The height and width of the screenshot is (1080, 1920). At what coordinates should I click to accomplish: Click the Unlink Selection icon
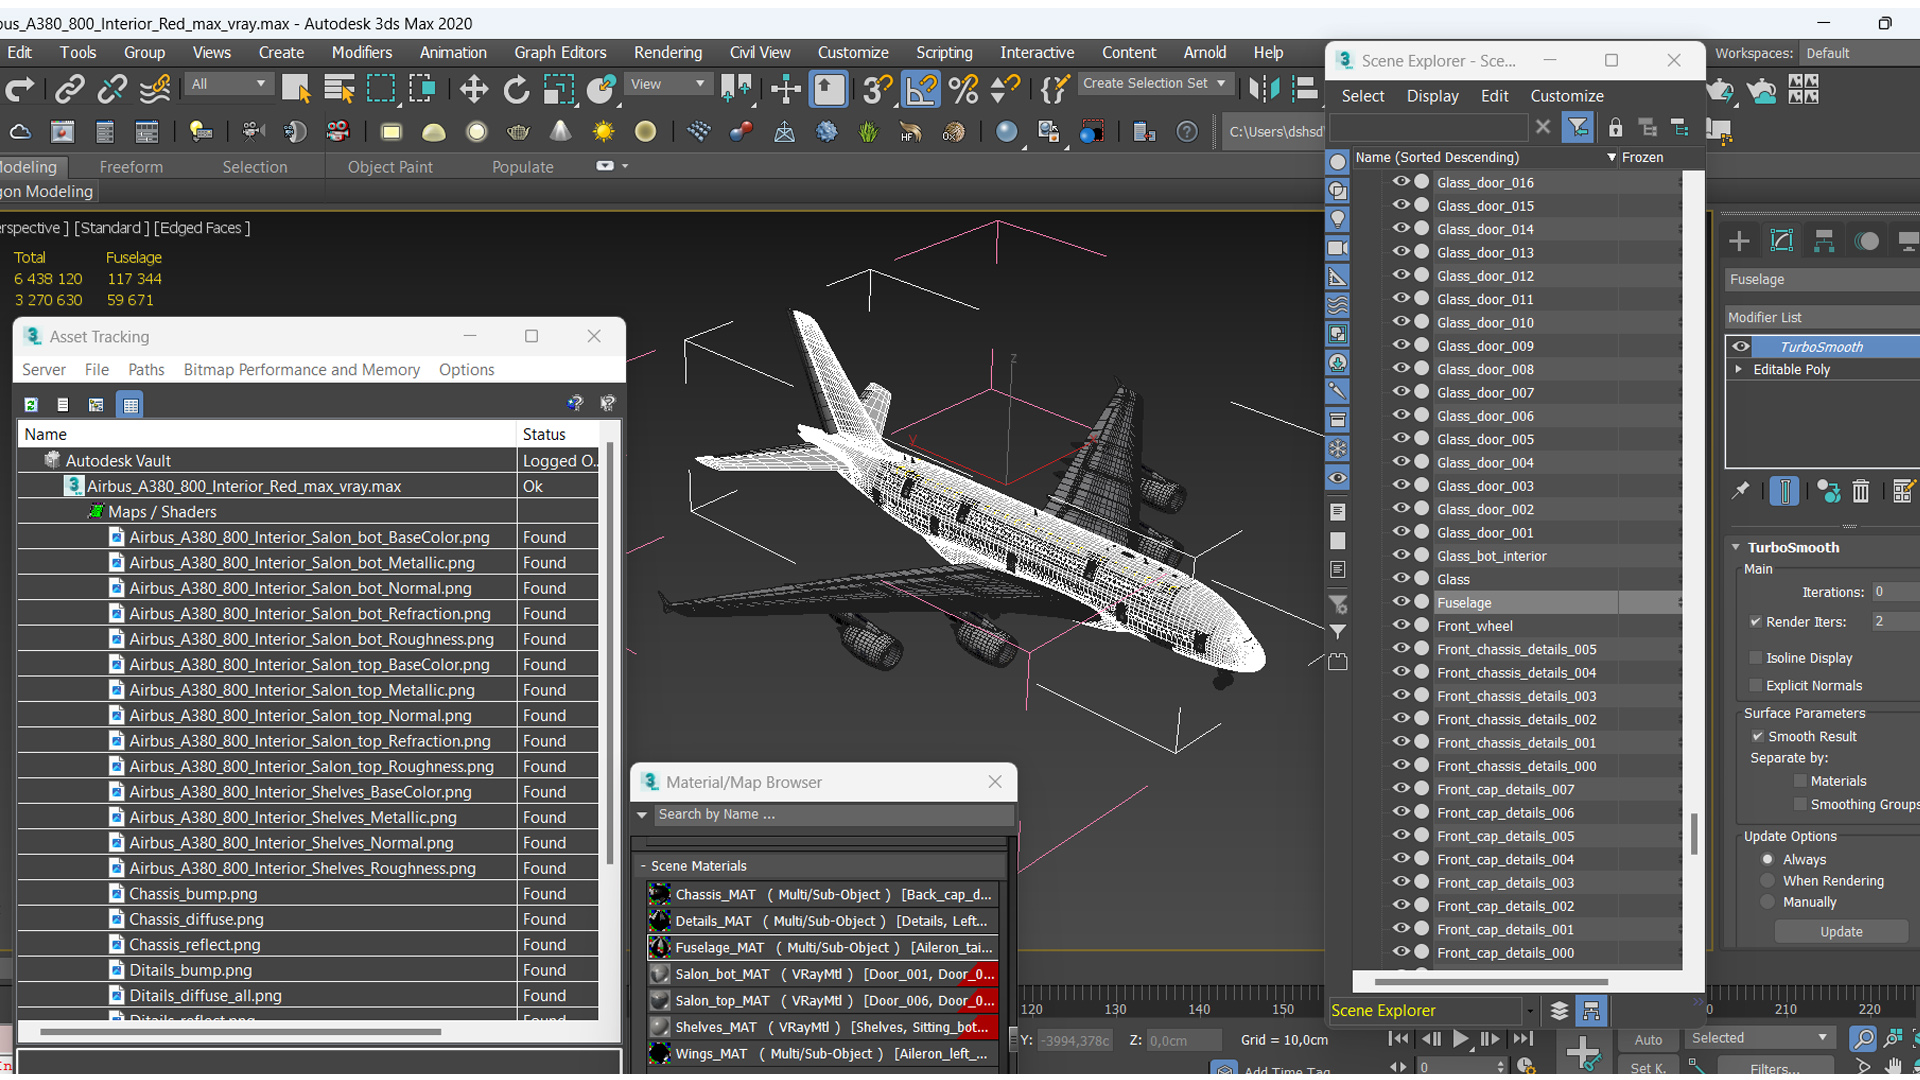(111, 90)
